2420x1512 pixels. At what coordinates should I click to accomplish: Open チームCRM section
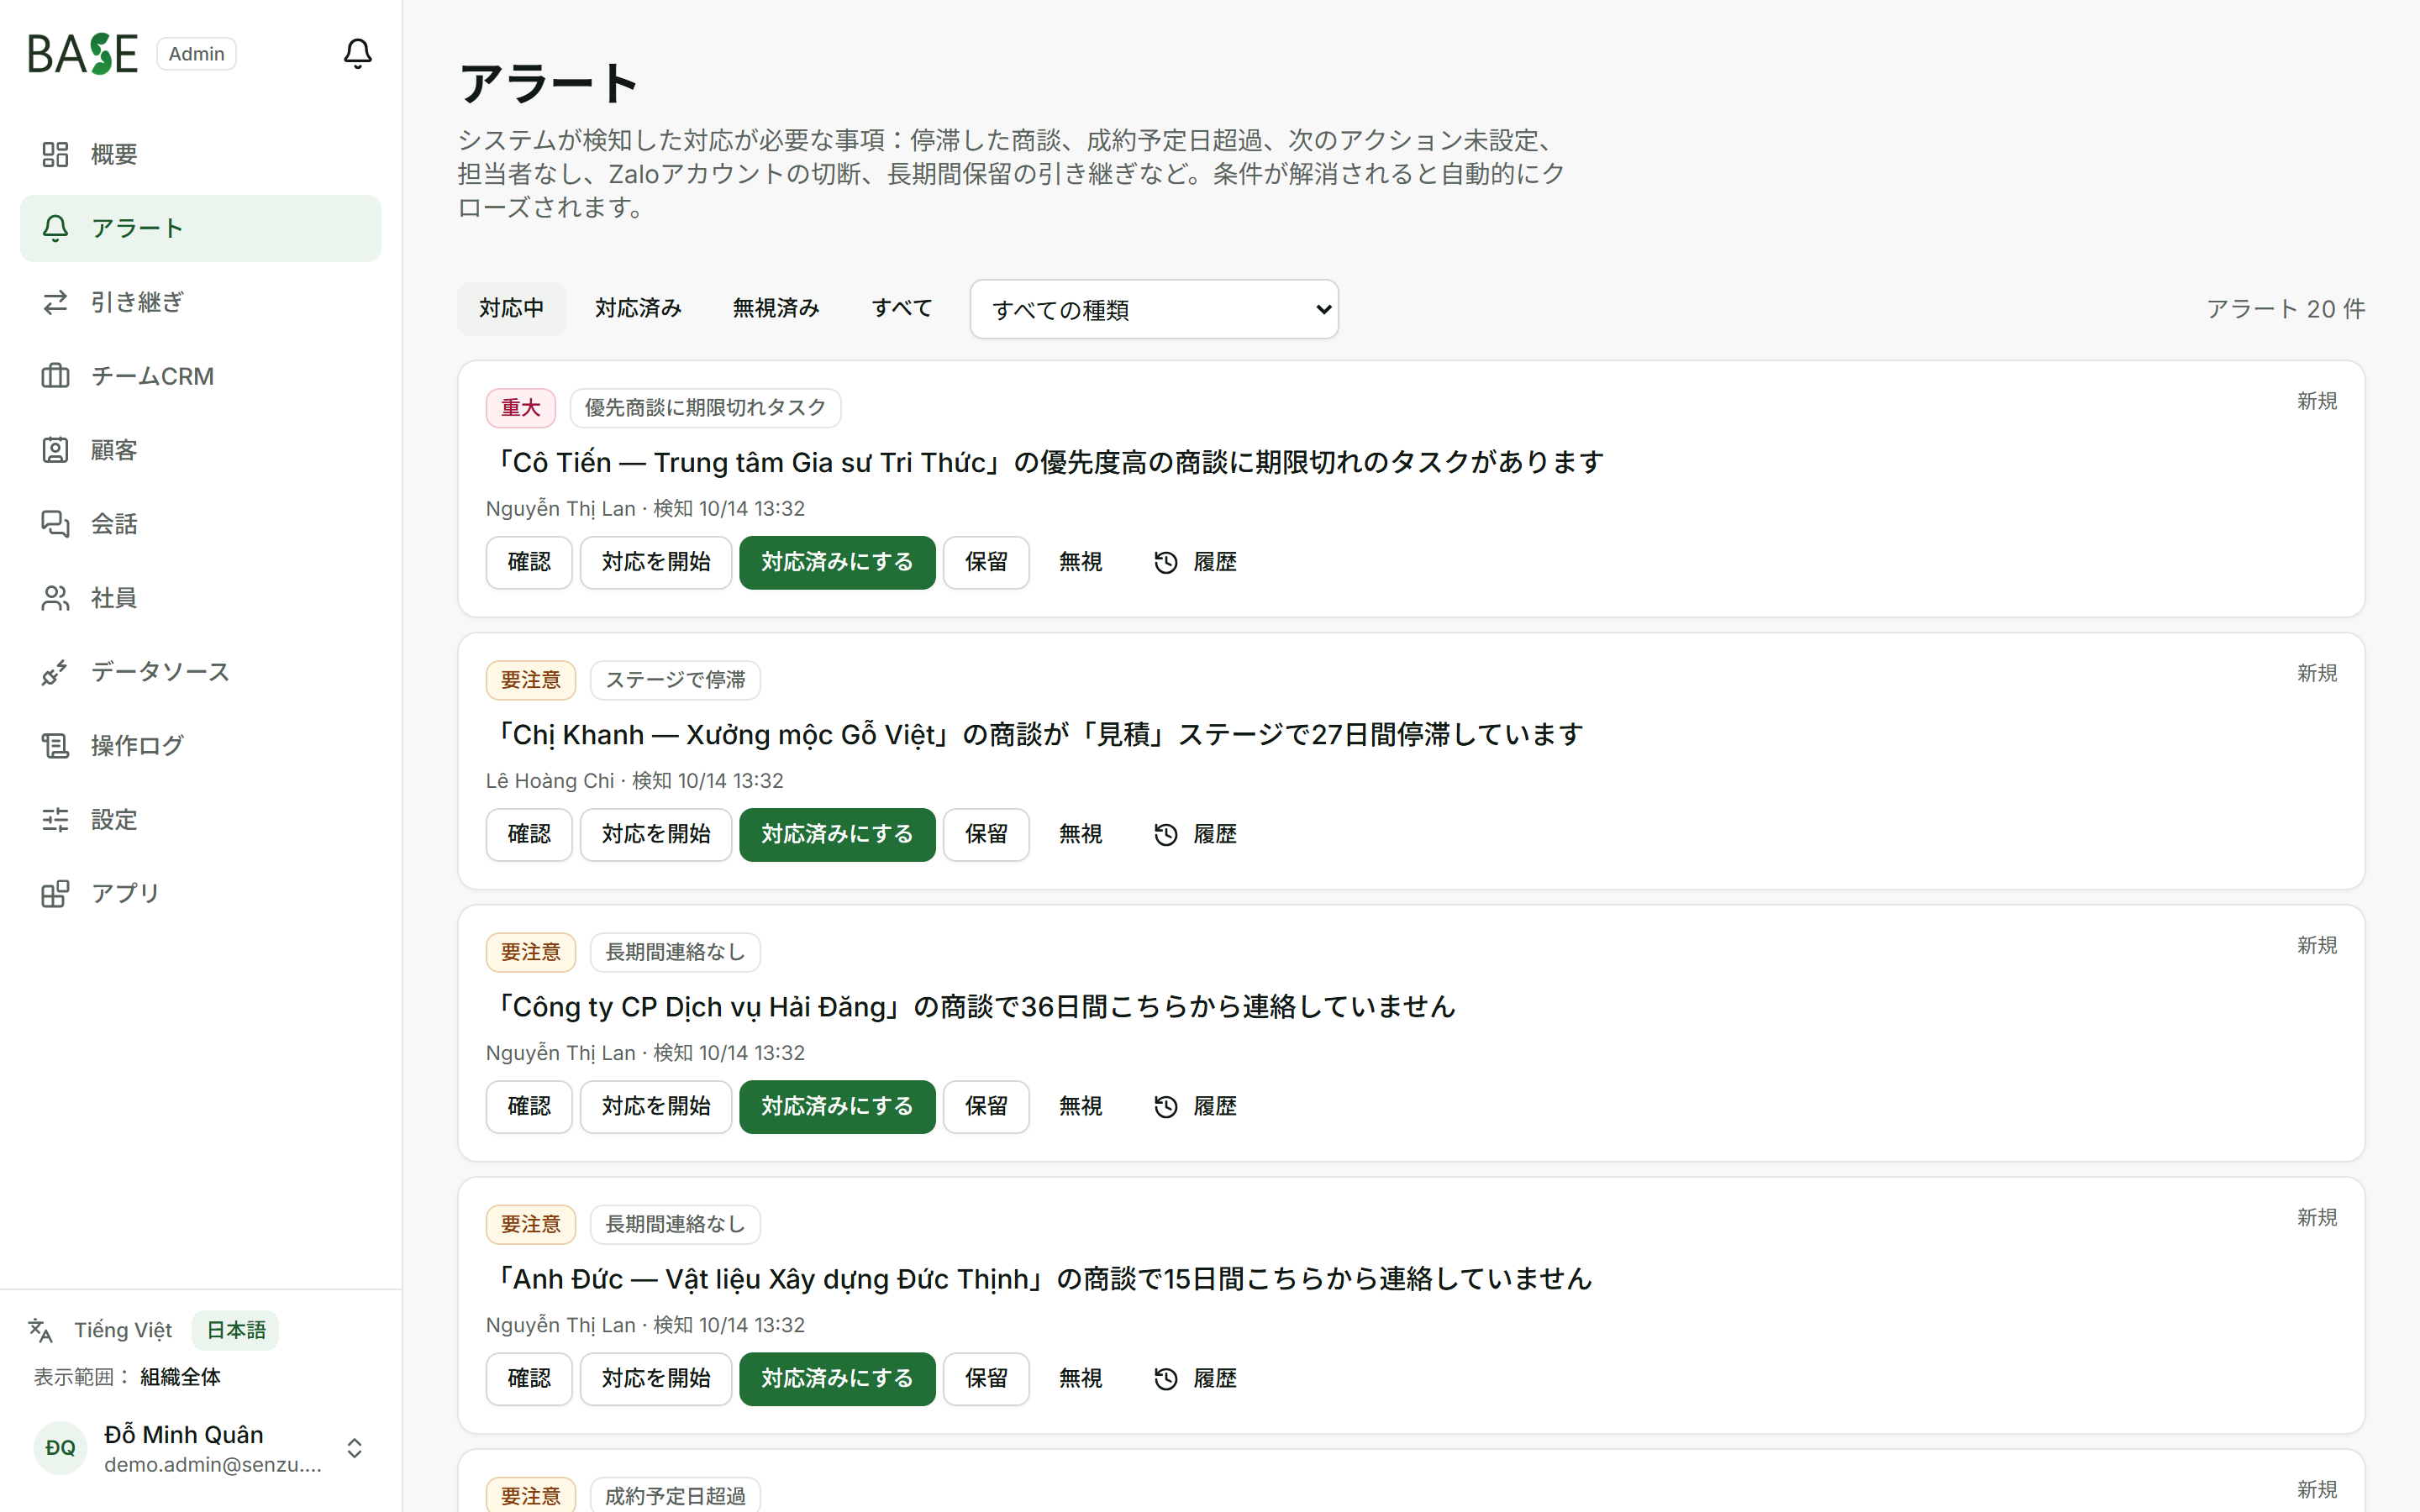tap(200, 376)
